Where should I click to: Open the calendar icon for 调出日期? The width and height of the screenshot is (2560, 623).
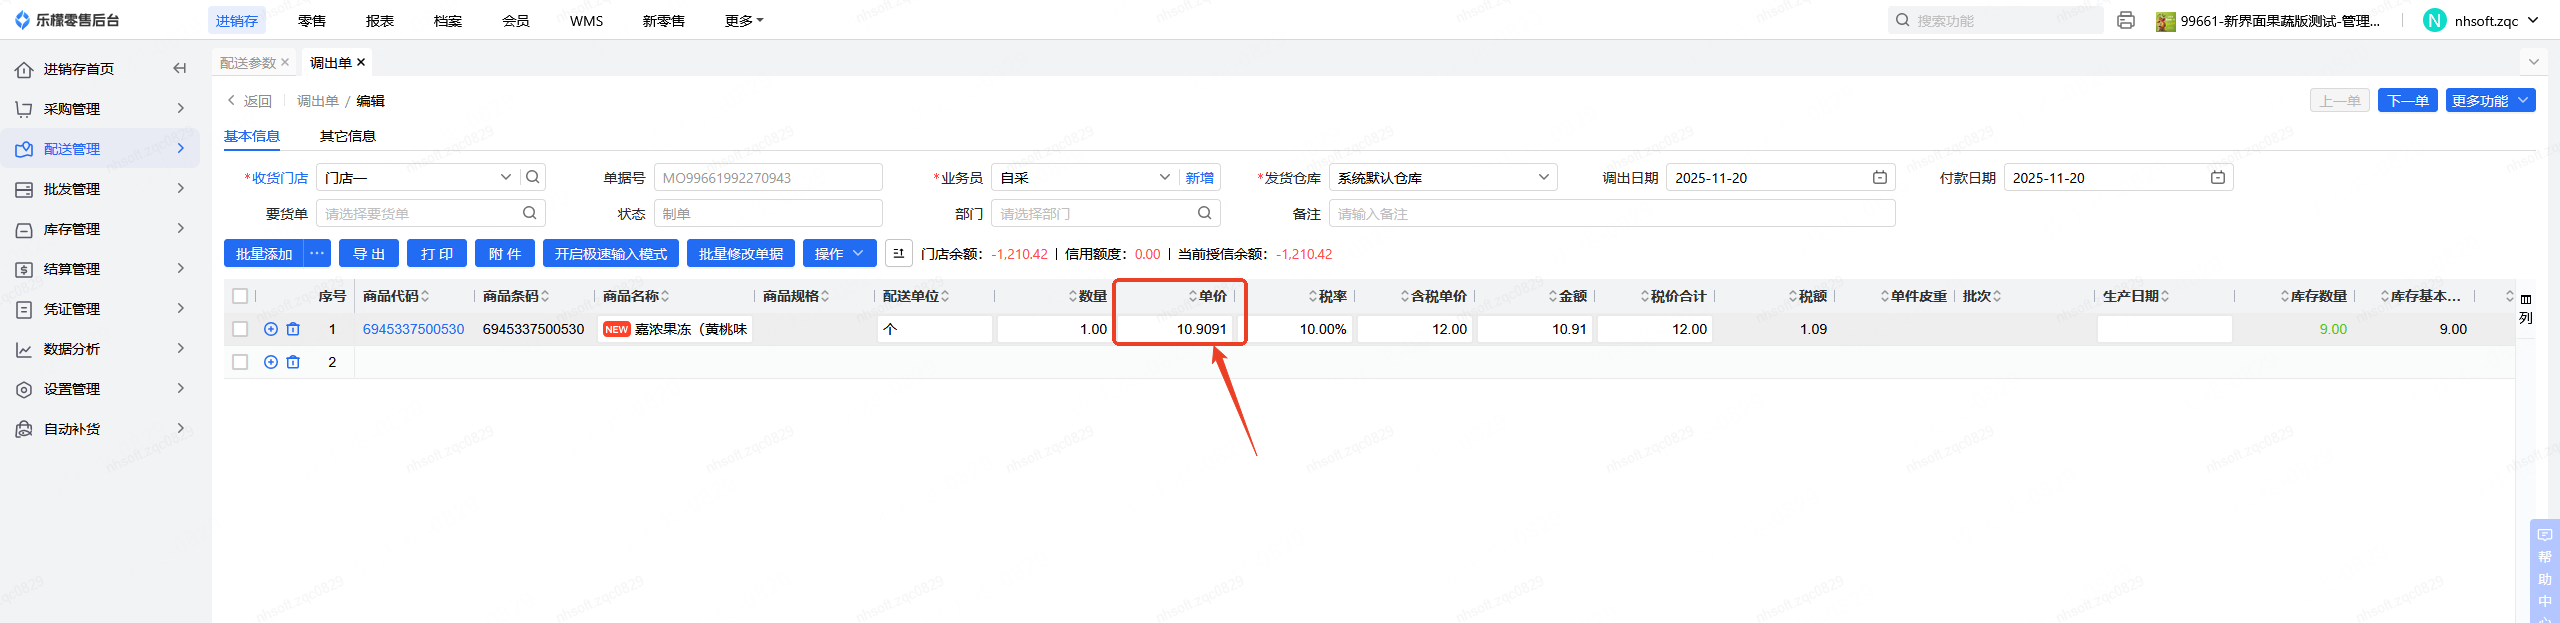pyautogui.click(x=1880, y=177)
